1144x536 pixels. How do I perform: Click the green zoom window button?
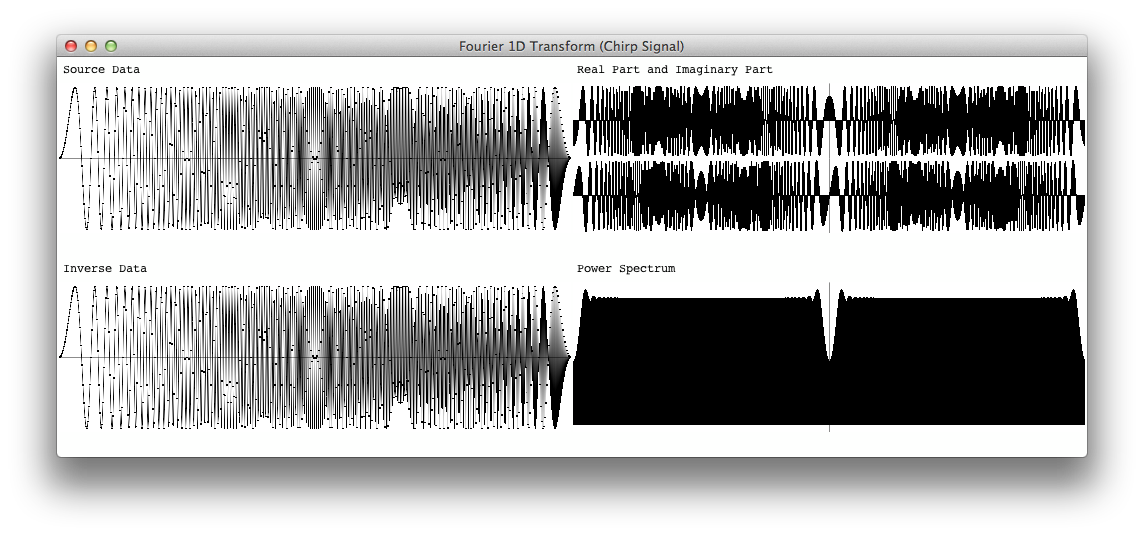point(111,46)
